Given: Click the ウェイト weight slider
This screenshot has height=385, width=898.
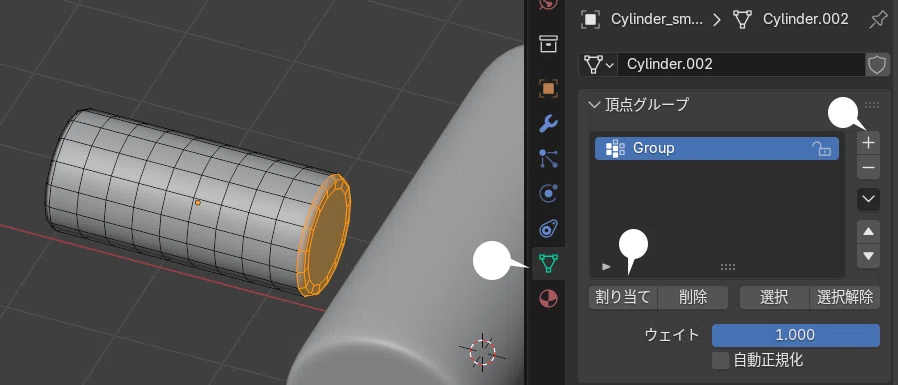Looking at the screenshot, I should tap(795, 335).
